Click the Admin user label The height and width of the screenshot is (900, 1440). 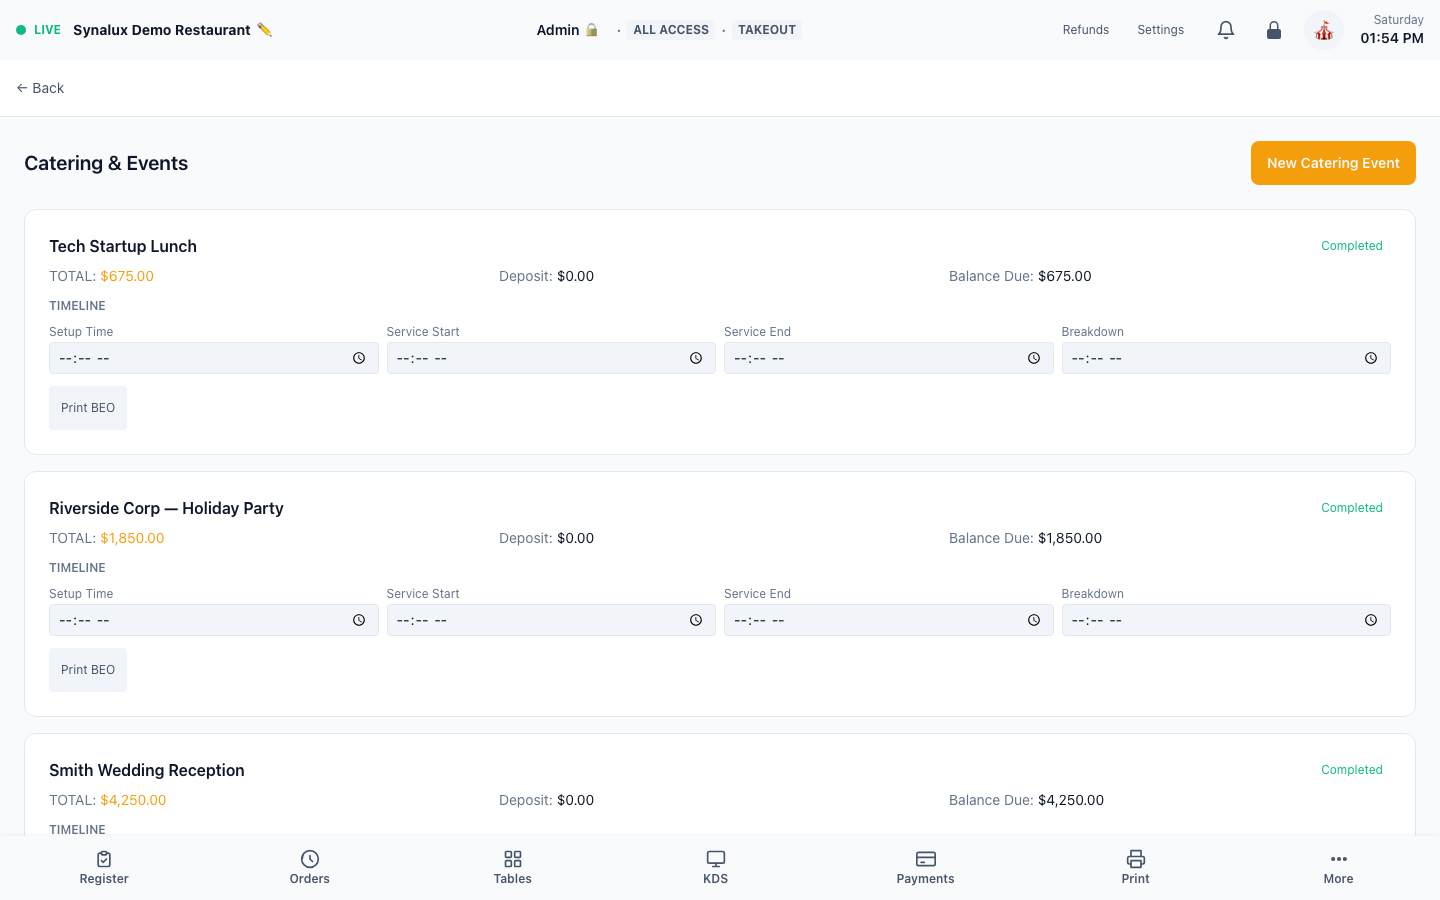click(558, 30)
